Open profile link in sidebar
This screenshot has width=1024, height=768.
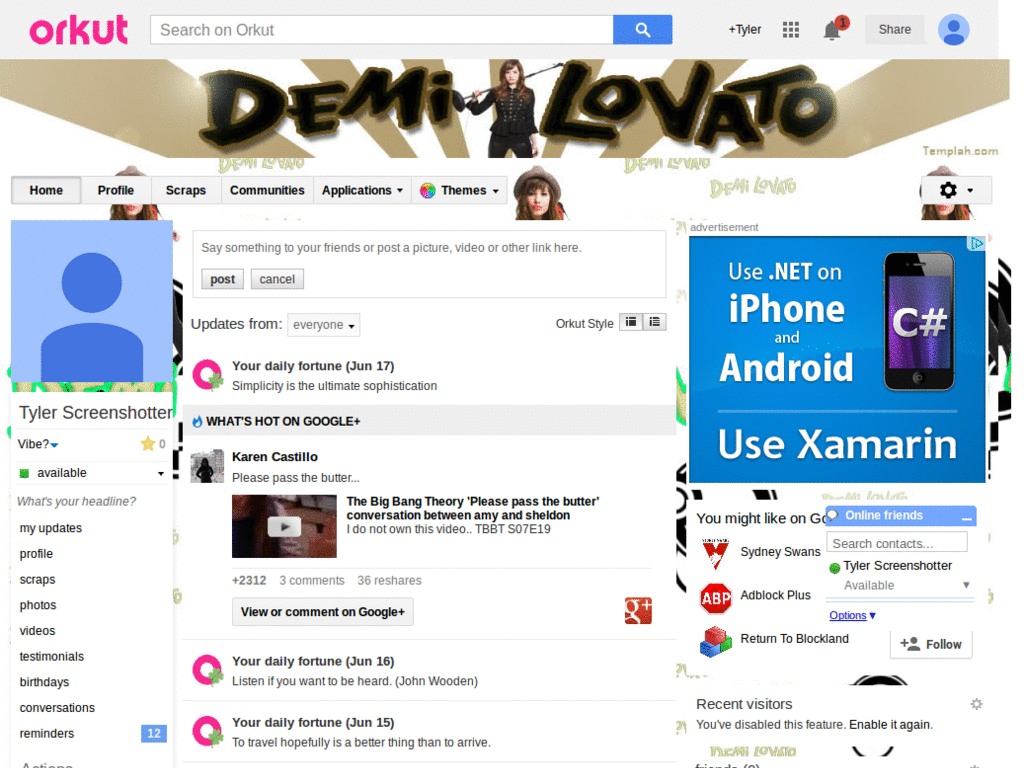coord(36,554)
